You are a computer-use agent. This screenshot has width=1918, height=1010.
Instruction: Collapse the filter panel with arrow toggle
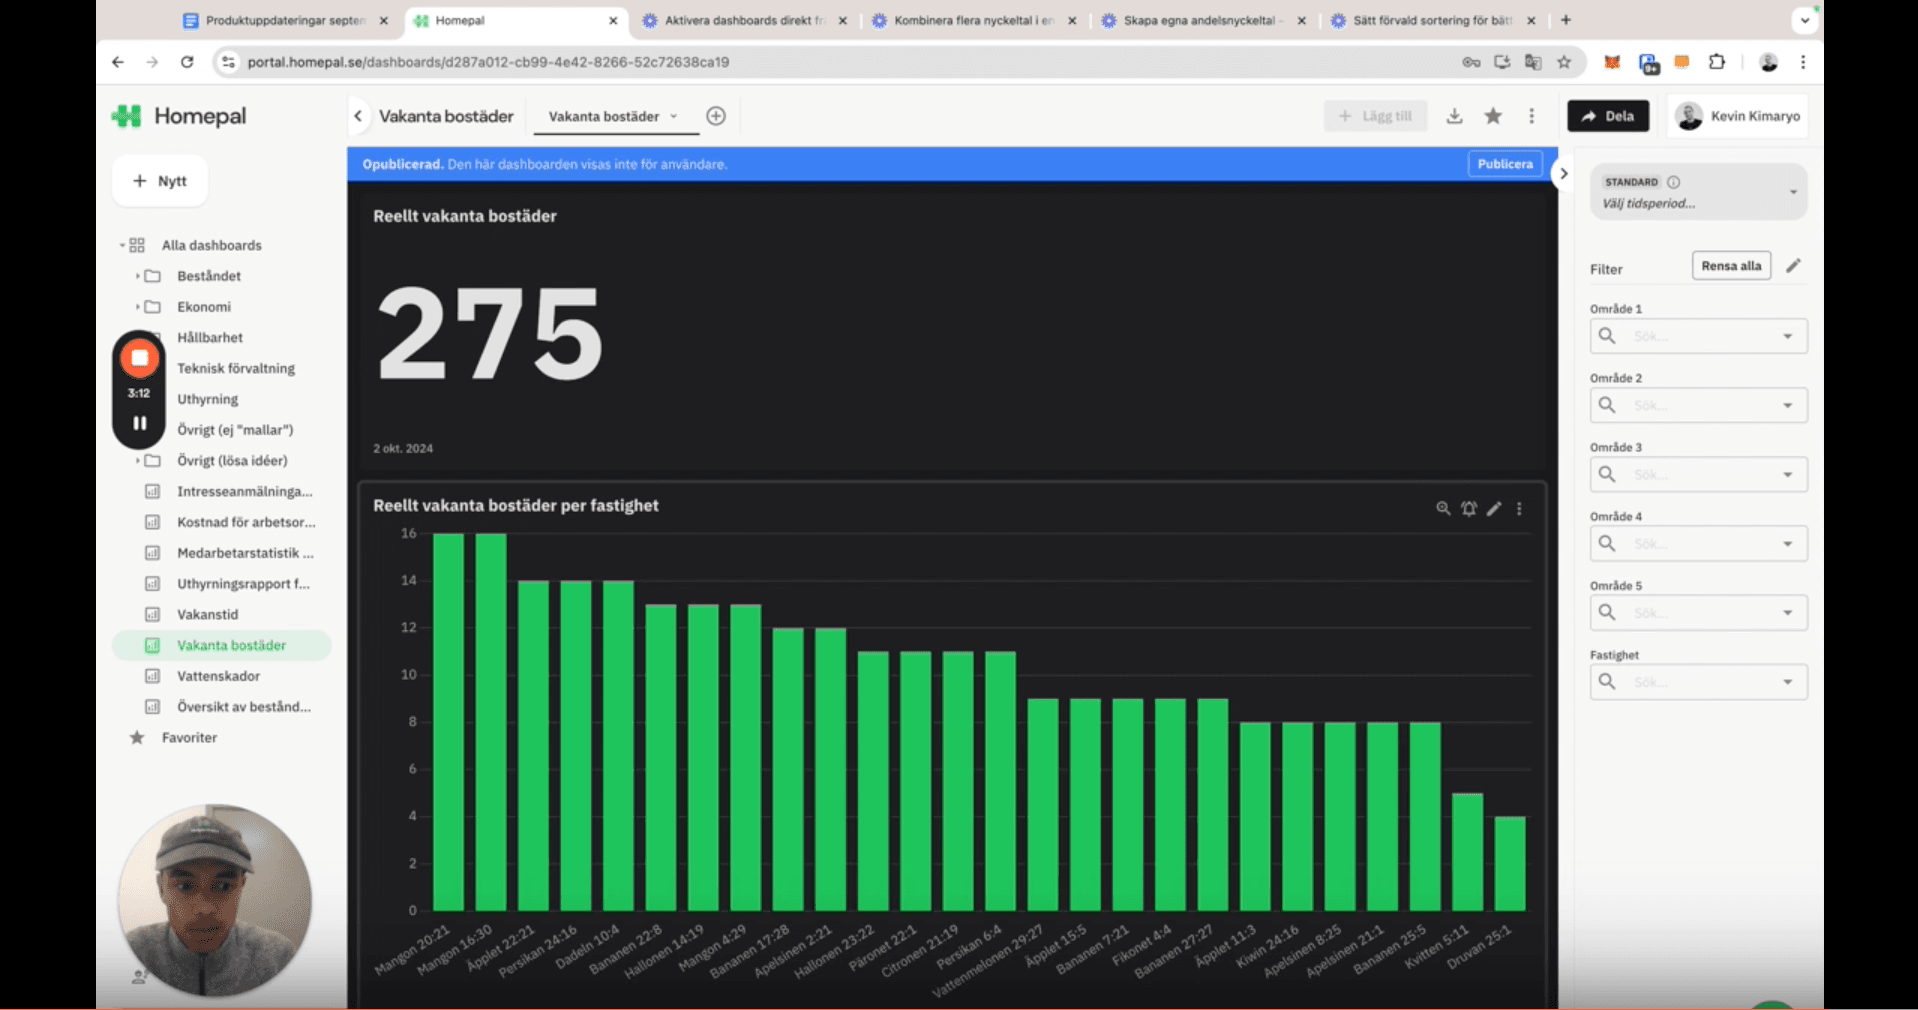click(x=1563, y=173)
